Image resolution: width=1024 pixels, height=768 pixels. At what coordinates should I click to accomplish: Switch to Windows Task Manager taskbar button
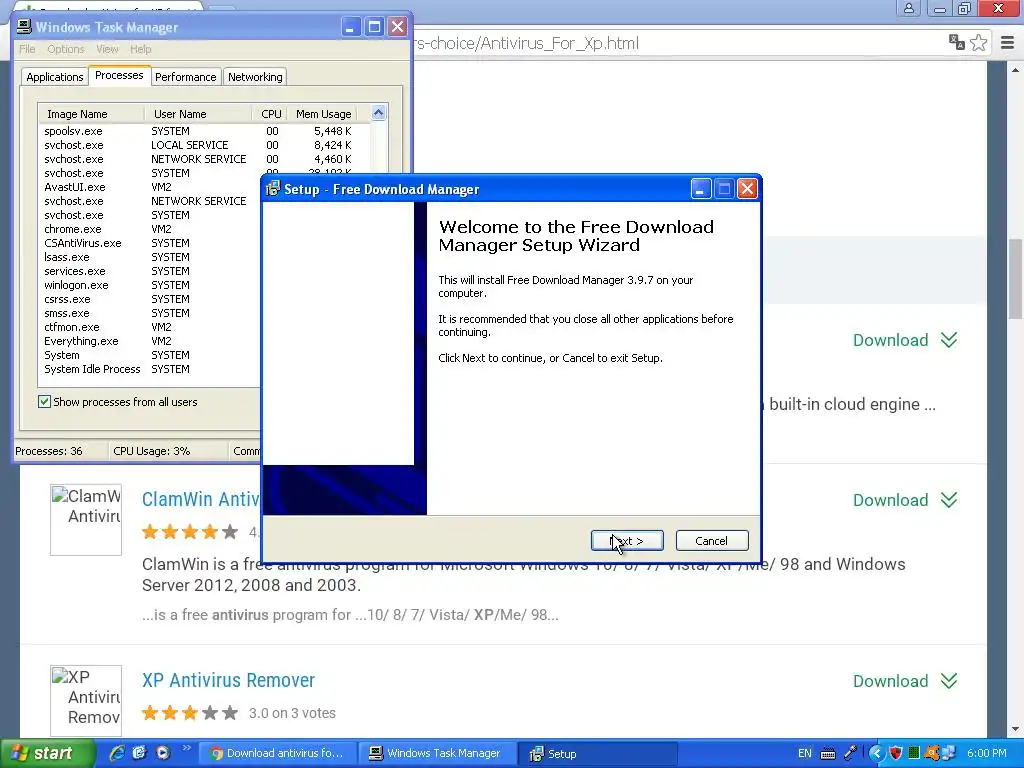437,754
